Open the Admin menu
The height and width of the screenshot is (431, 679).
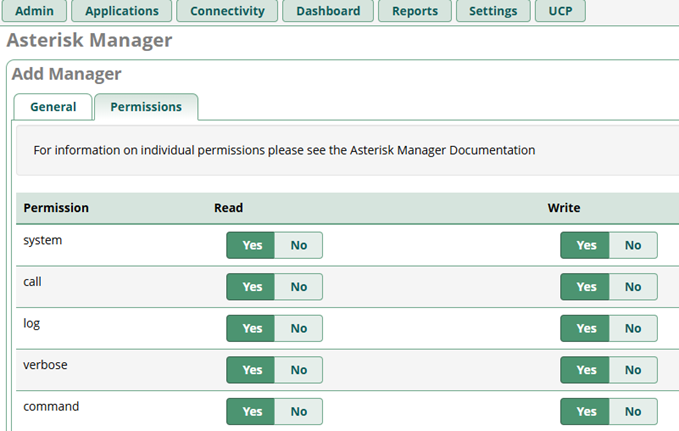[x=34, y=11]
